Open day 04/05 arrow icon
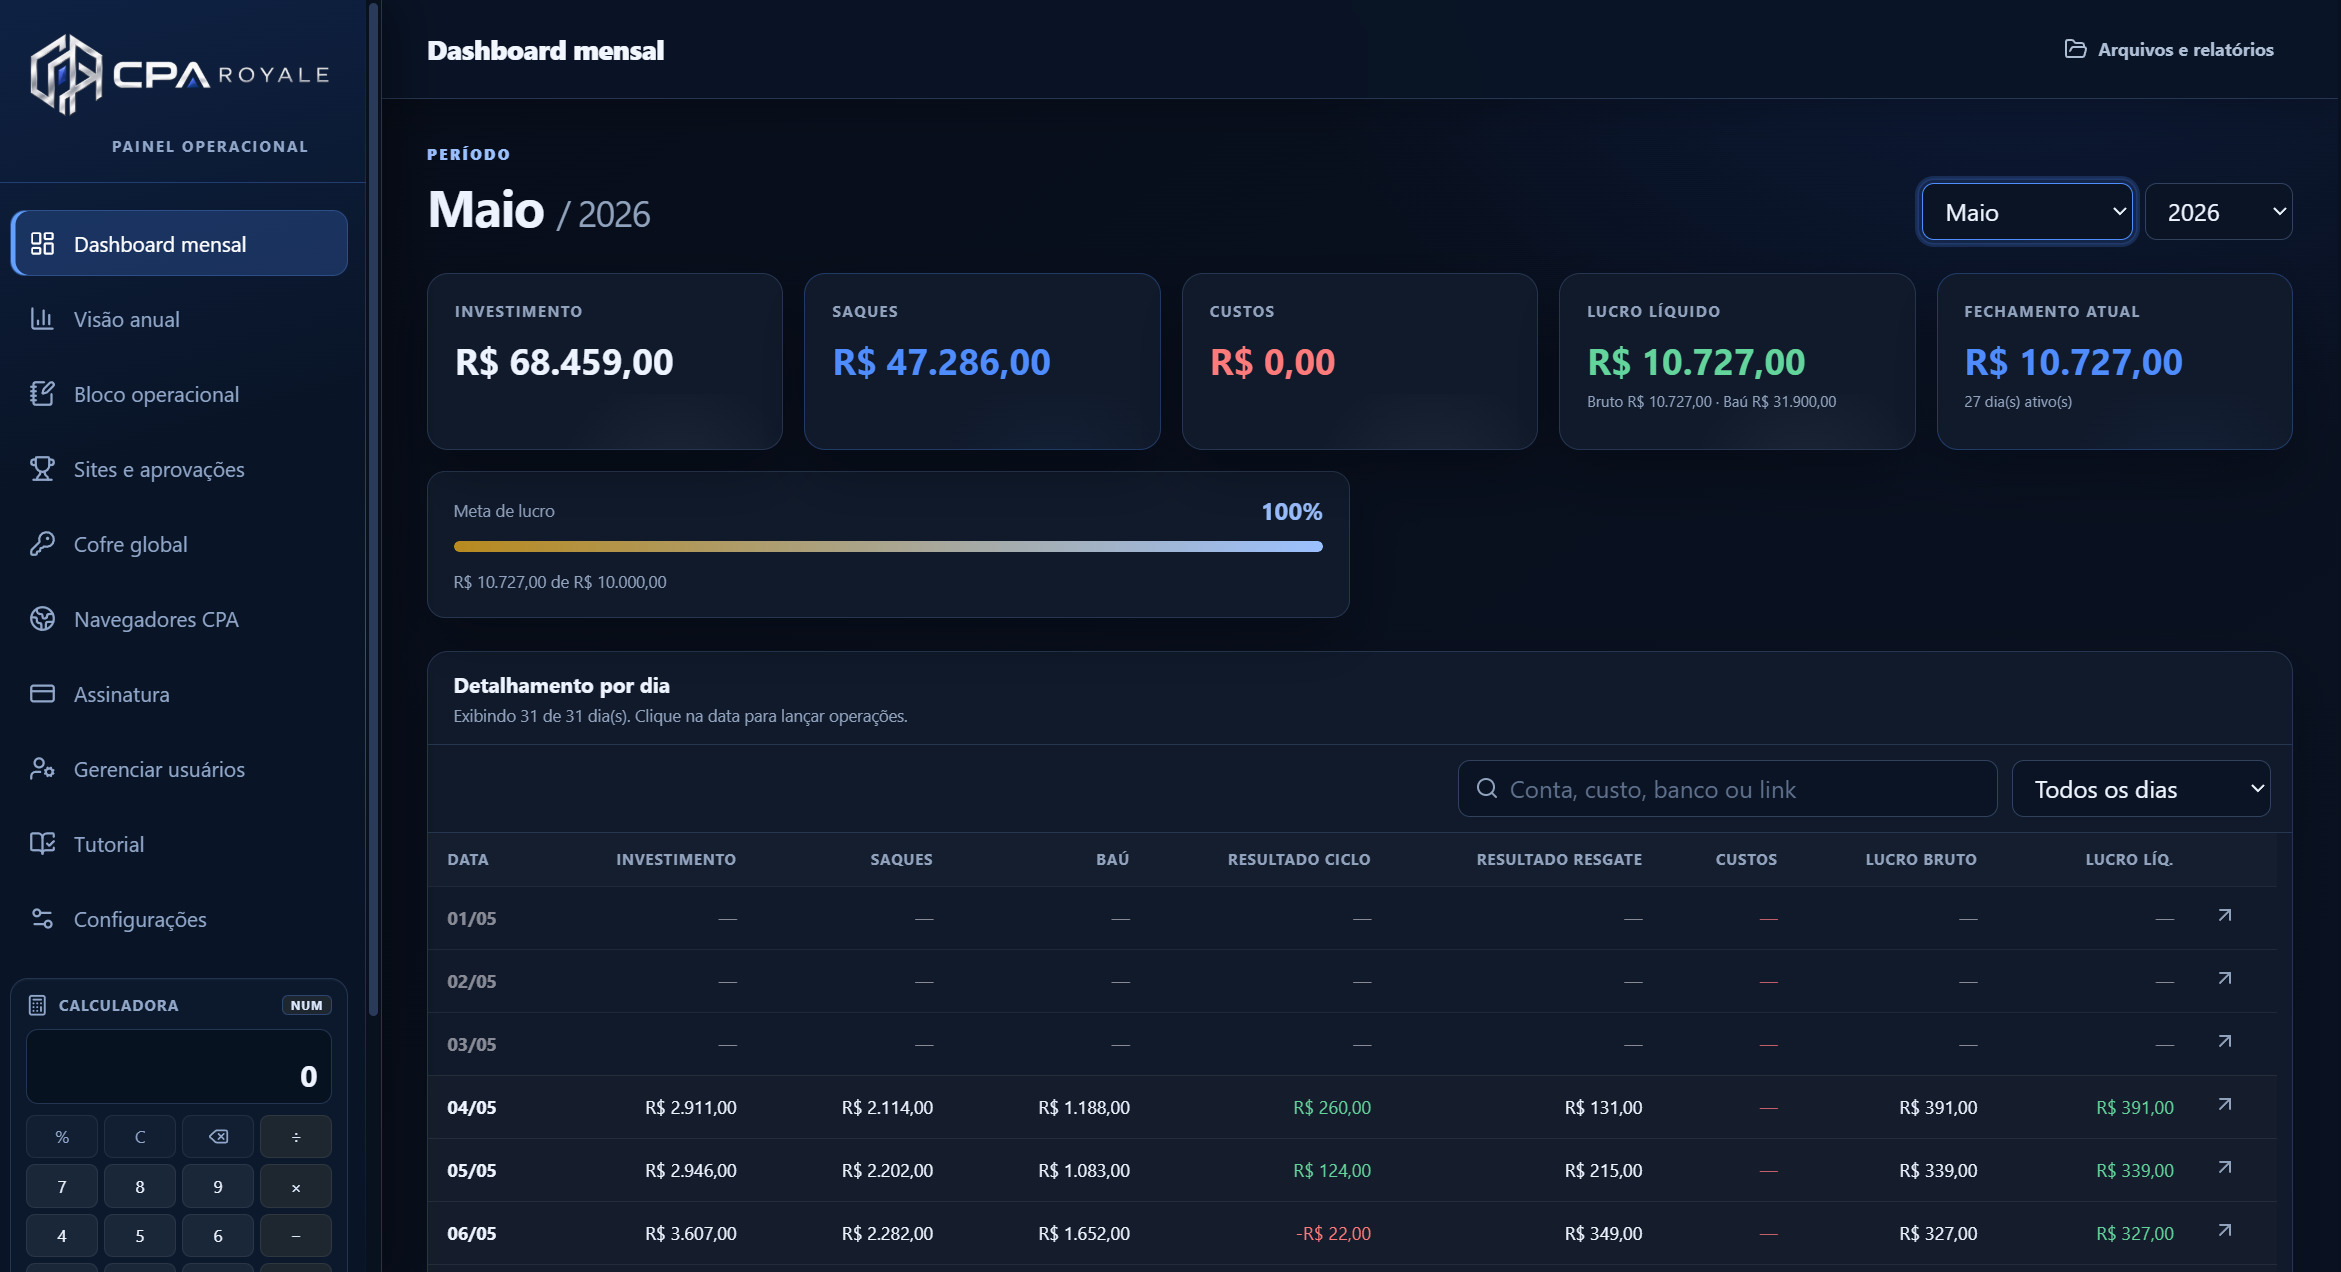The image size is (2341, 1272). [x=2225, y=1105]
